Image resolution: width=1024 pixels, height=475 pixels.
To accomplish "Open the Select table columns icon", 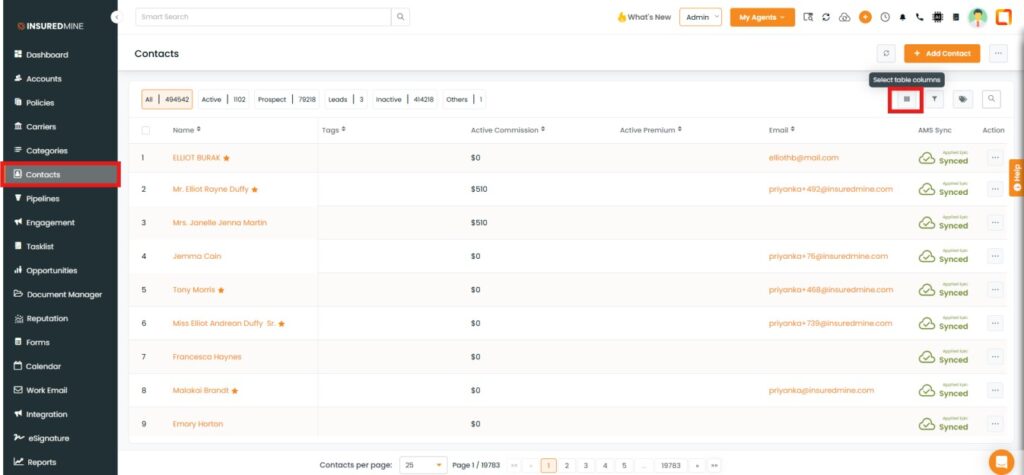I will [x=906, y=99].
